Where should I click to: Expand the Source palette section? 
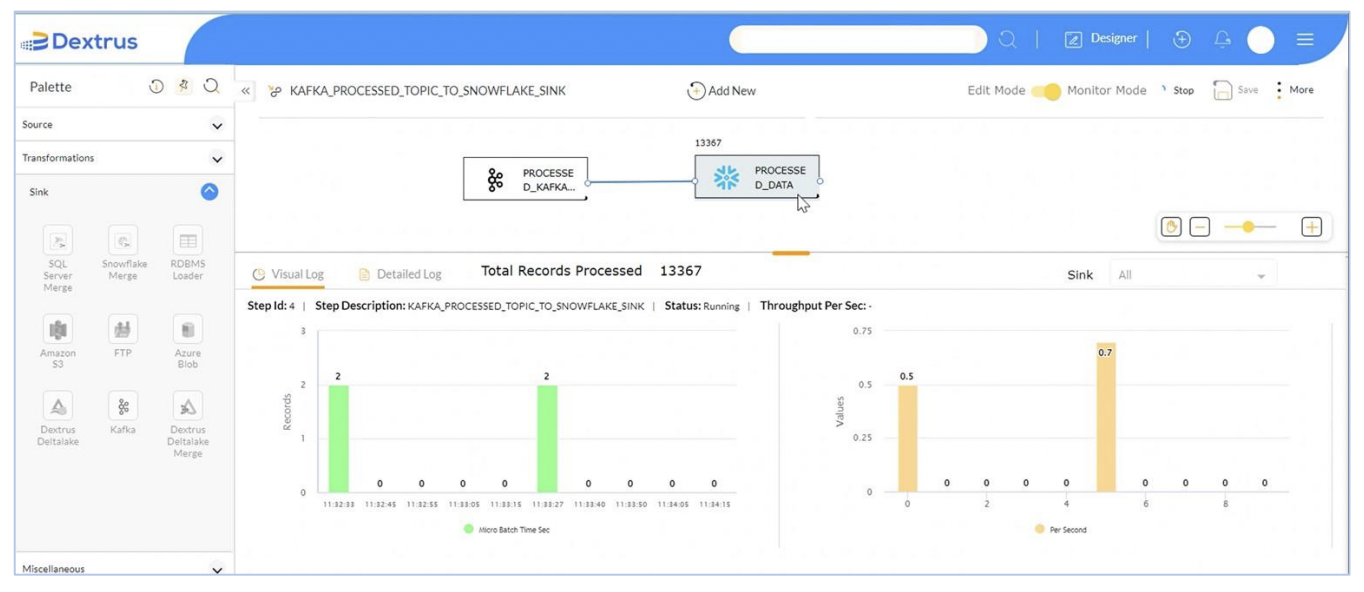pyautogui.click(x=217, y=125)
